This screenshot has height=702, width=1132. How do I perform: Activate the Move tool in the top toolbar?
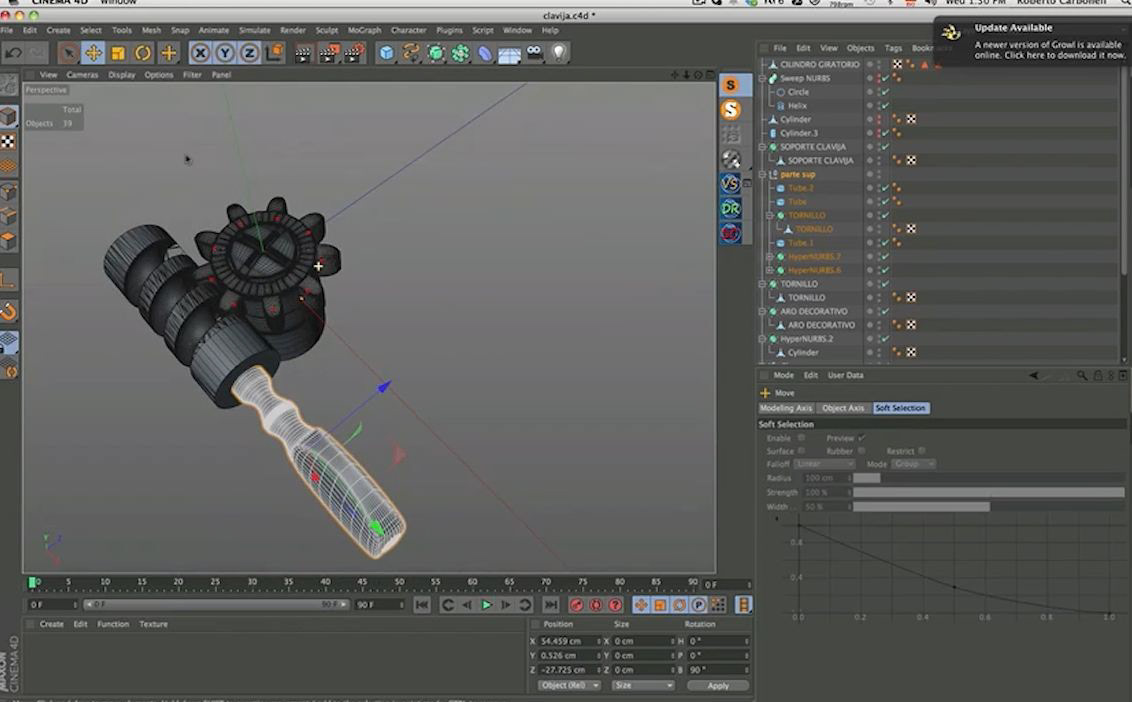(x=93, y=53)
